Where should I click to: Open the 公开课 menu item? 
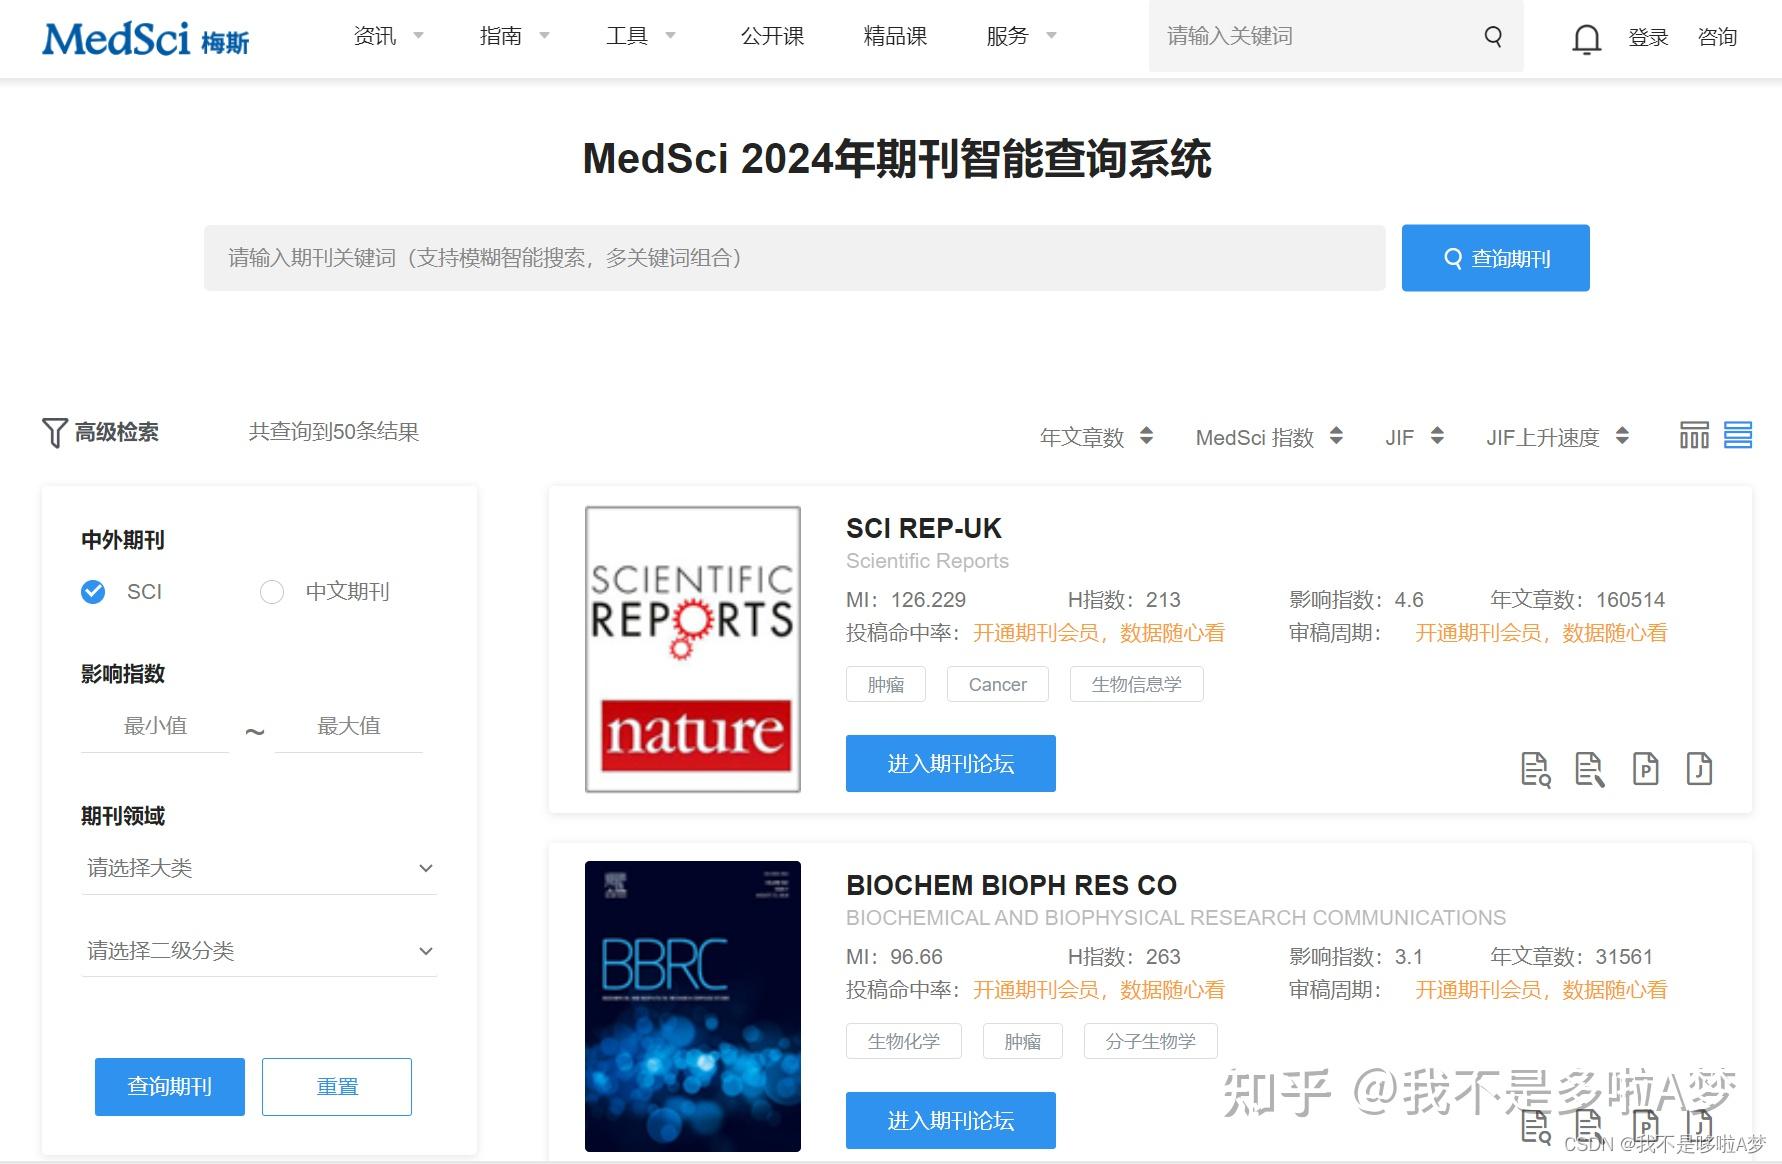click(x=772, y=36)
